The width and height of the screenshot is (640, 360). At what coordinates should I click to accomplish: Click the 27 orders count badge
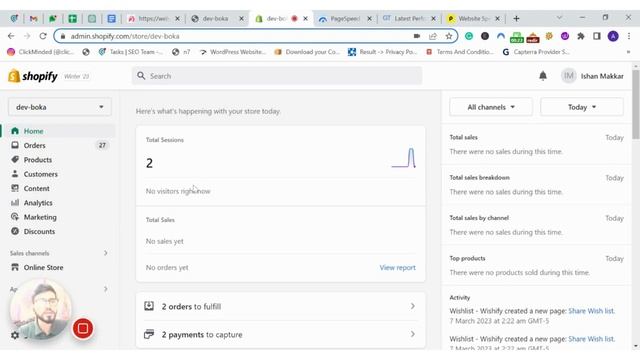pos(102,145)
